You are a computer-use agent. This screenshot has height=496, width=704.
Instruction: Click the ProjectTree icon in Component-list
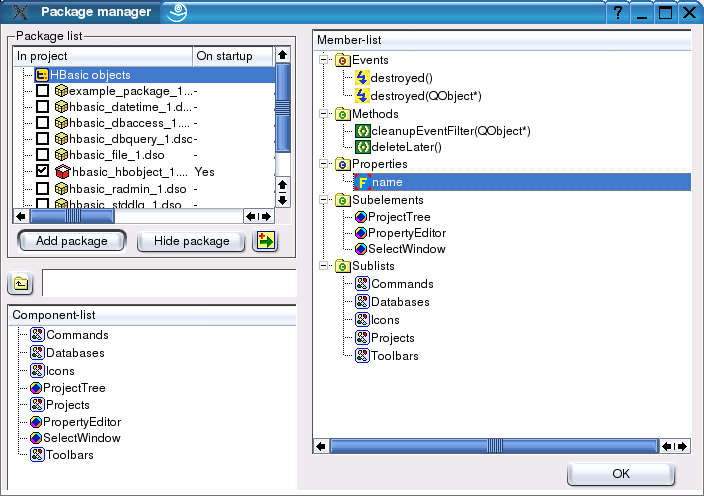[x=37, y=387]
